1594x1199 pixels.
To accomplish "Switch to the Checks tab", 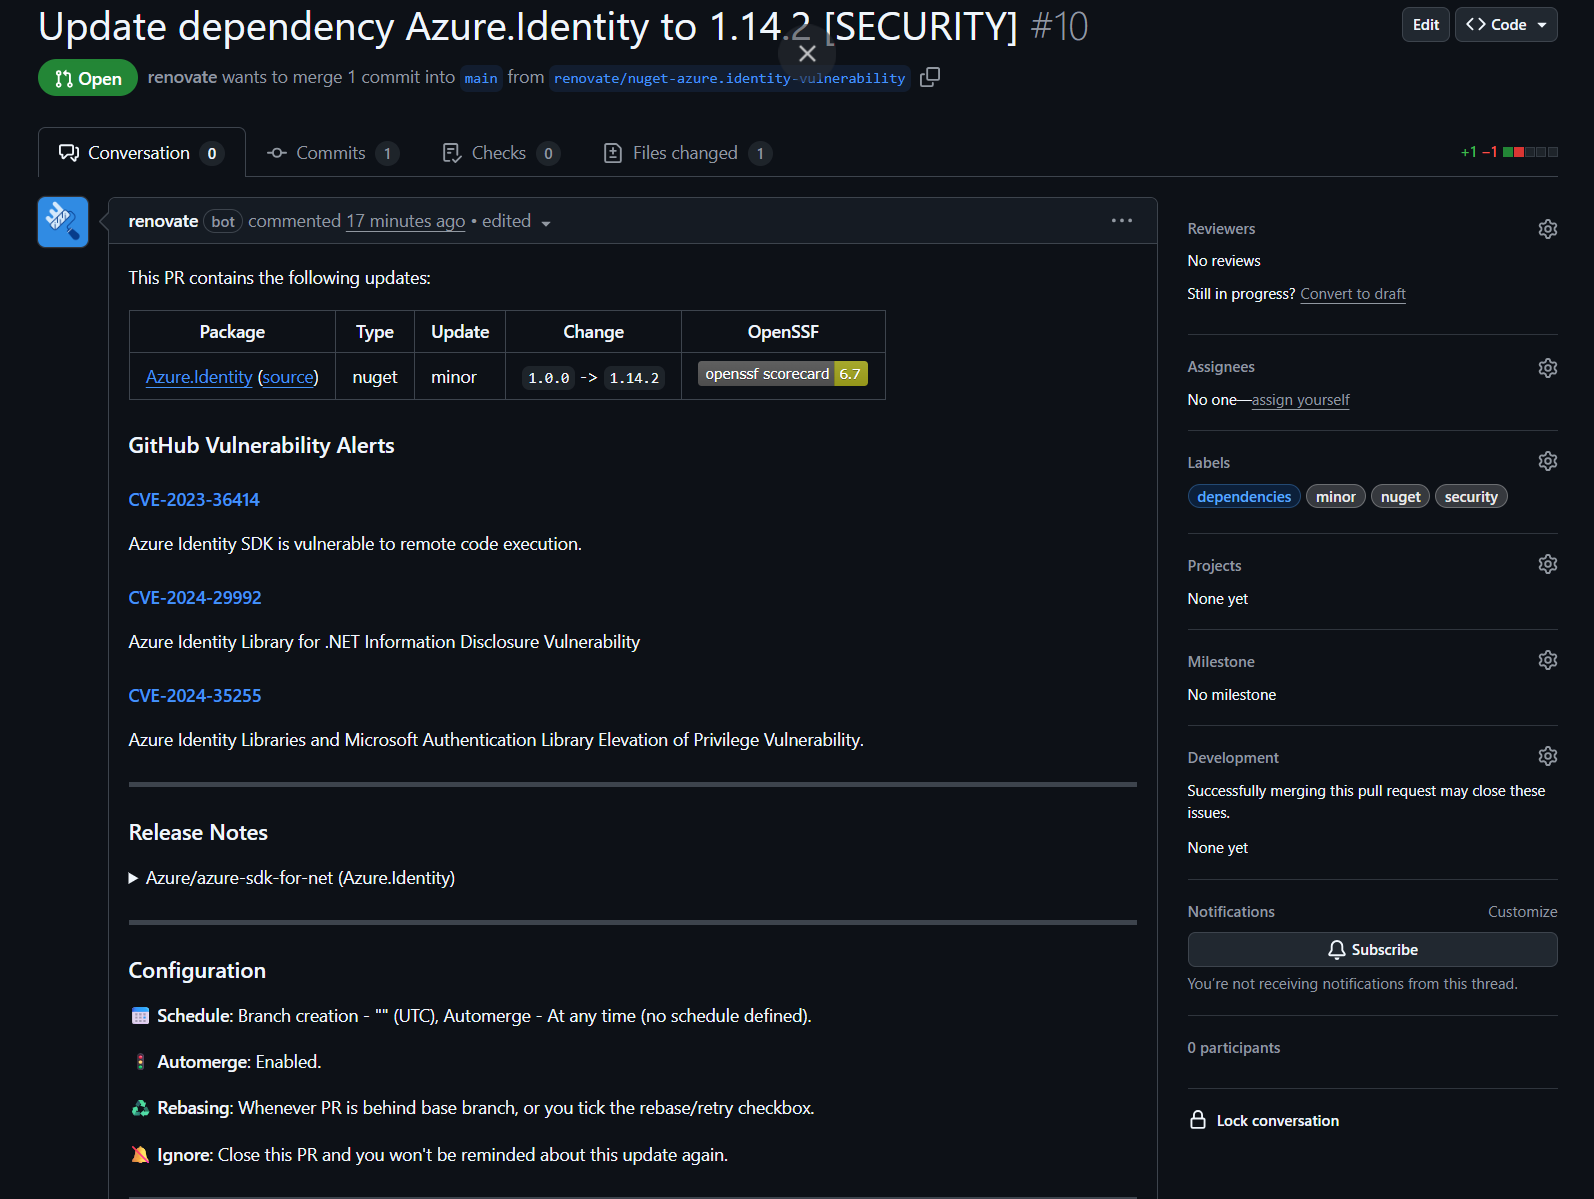I will [x=501, y=153].
